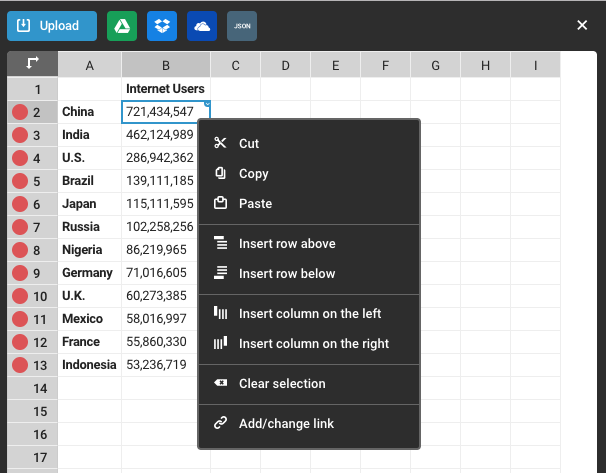Select Insert column on the left
Viewport: 606px width, 473px height.
[x=309, y=313]
